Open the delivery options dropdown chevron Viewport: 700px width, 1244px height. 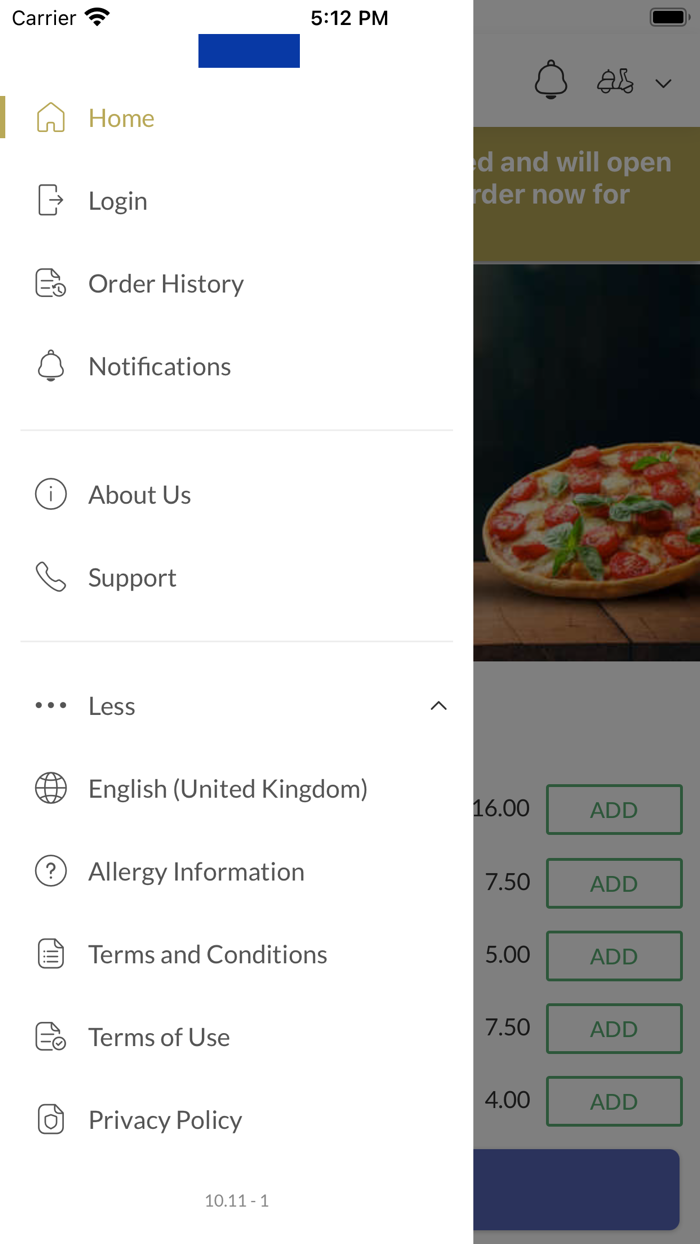[663, 84]
